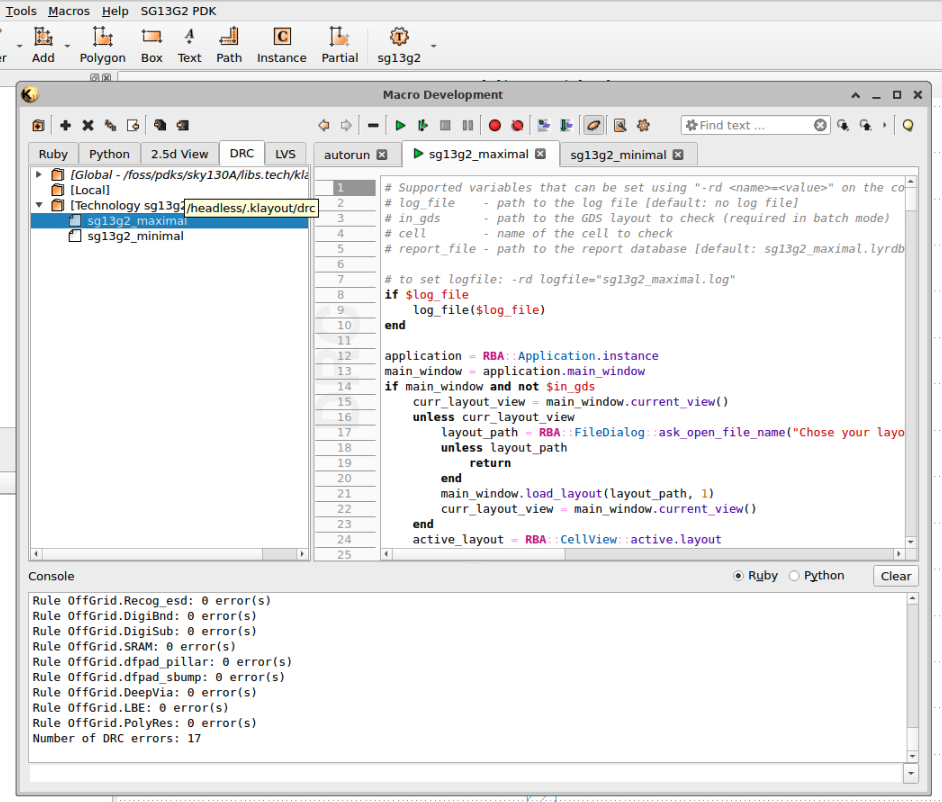This screenshot has height=802, width=942.
Task: Click the step over icon with green arrow
Action: pyautogui.click(x=567, y=125)
